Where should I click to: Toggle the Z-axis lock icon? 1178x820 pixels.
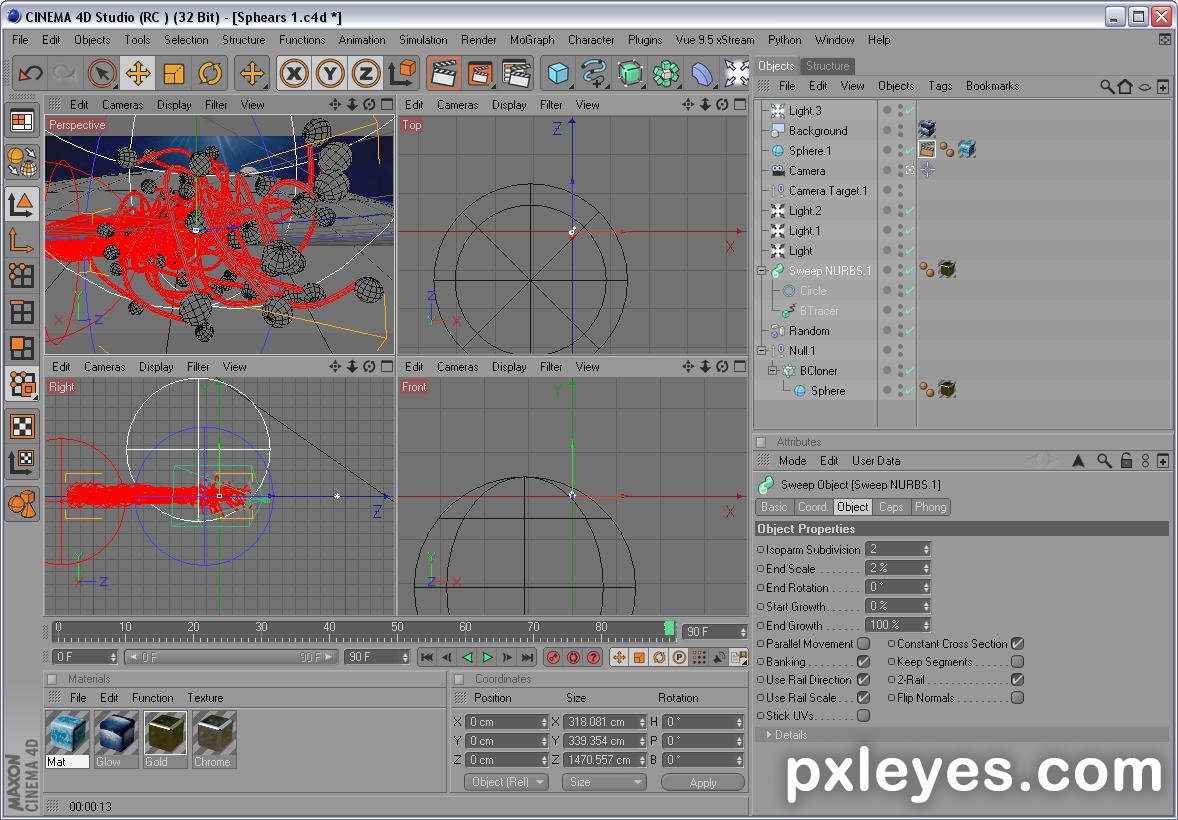(366, 74)
